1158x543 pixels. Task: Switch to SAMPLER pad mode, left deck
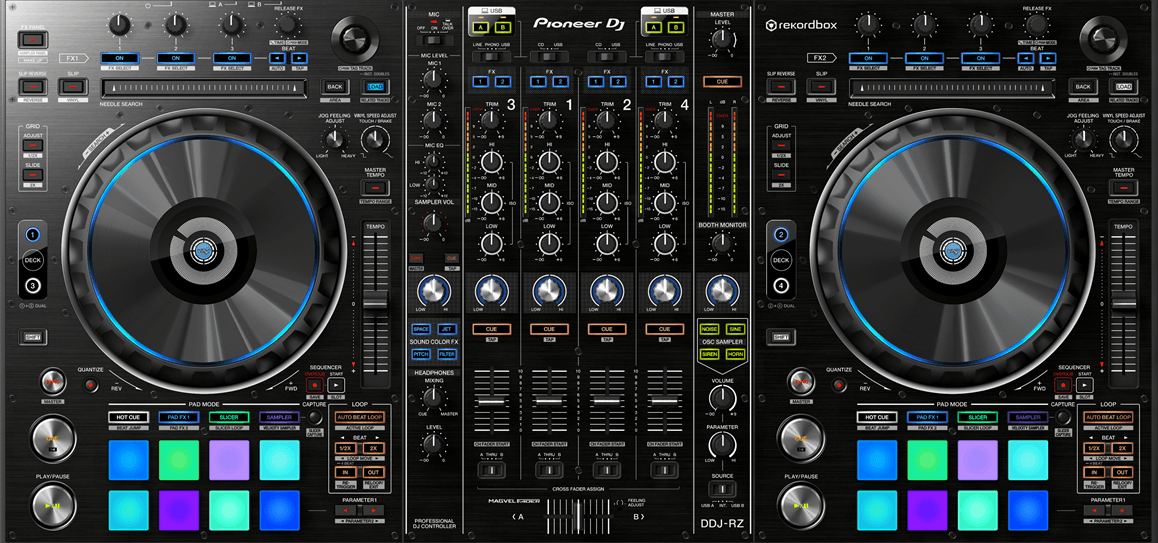pos(279,417)
